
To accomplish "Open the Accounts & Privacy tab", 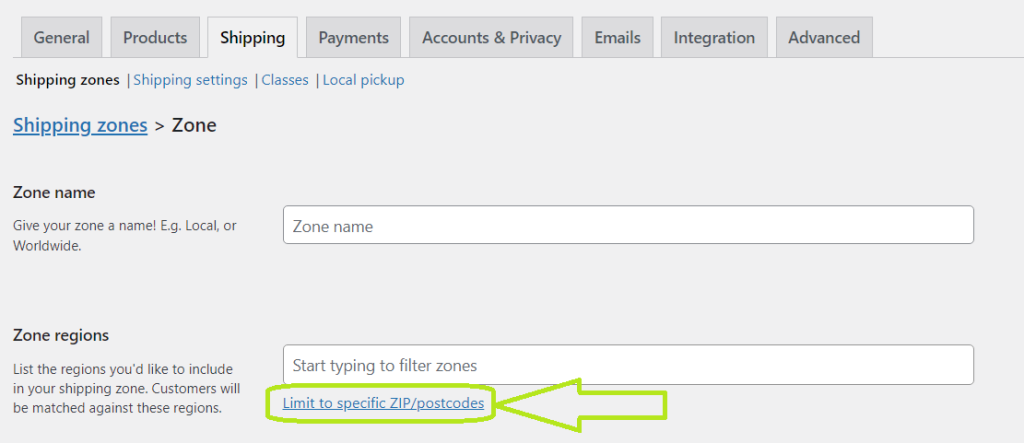I will [491, 38].
